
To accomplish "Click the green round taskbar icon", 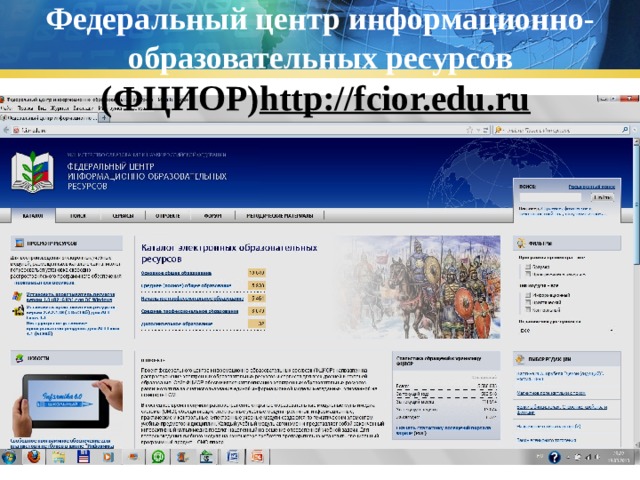I will point(158,457).
